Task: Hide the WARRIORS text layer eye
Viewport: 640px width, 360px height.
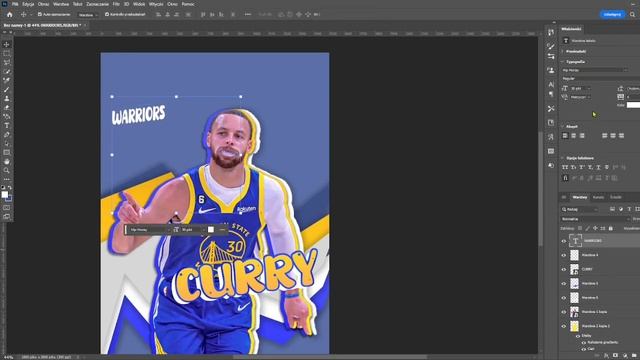Action: point(564,241)
